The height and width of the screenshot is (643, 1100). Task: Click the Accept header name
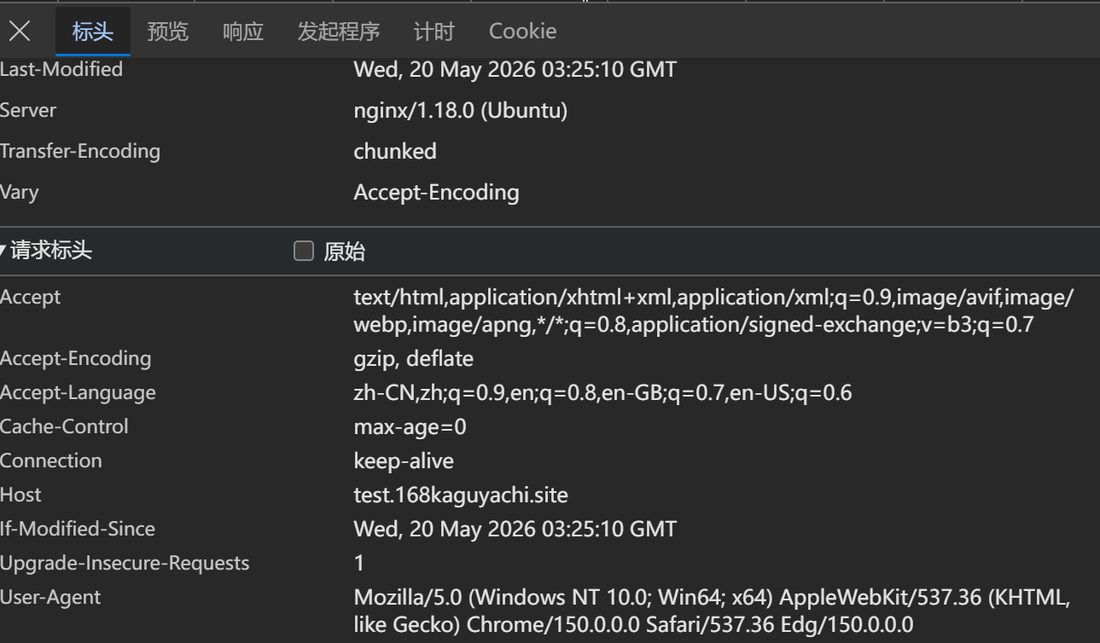[x=30, y=297]
